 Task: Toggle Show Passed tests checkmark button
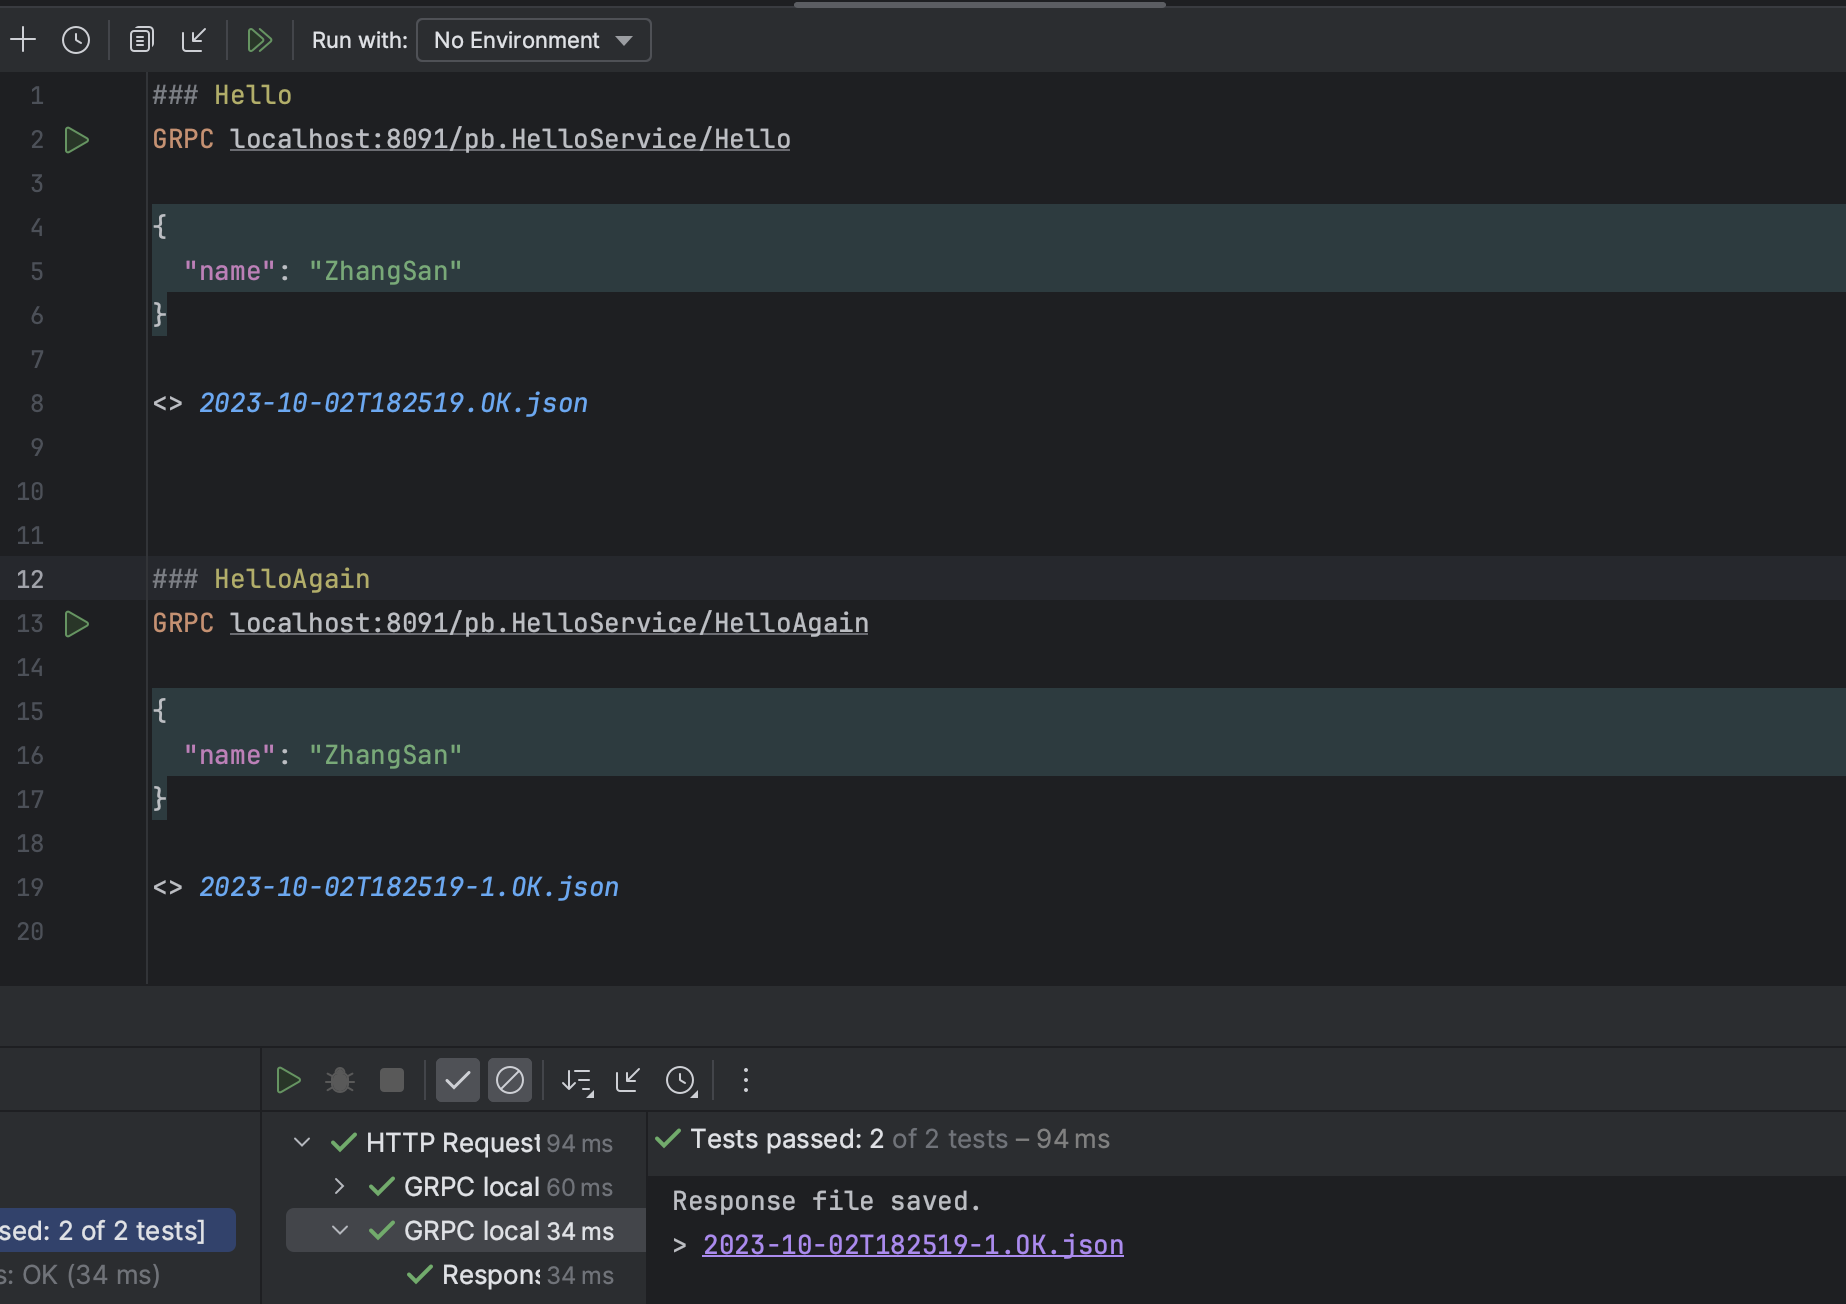tap(458, 1080)
